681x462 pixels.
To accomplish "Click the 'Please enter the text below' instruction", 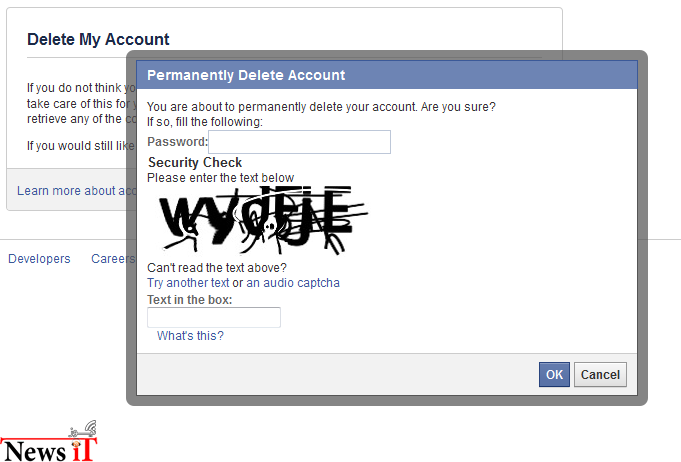I will [221, 178].
